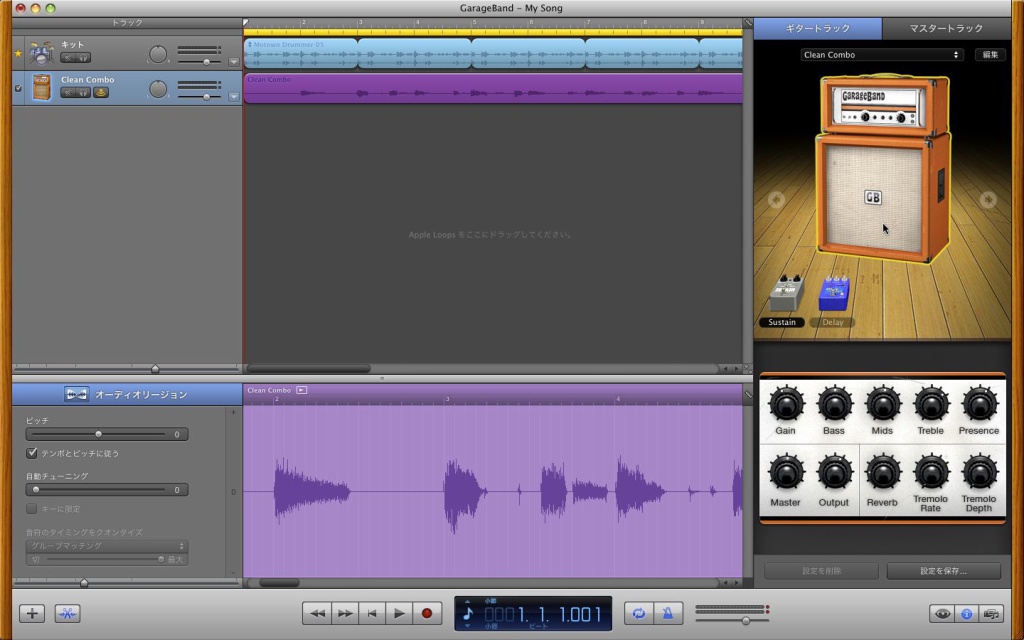Click the Tremolo Depth knob

980,473
